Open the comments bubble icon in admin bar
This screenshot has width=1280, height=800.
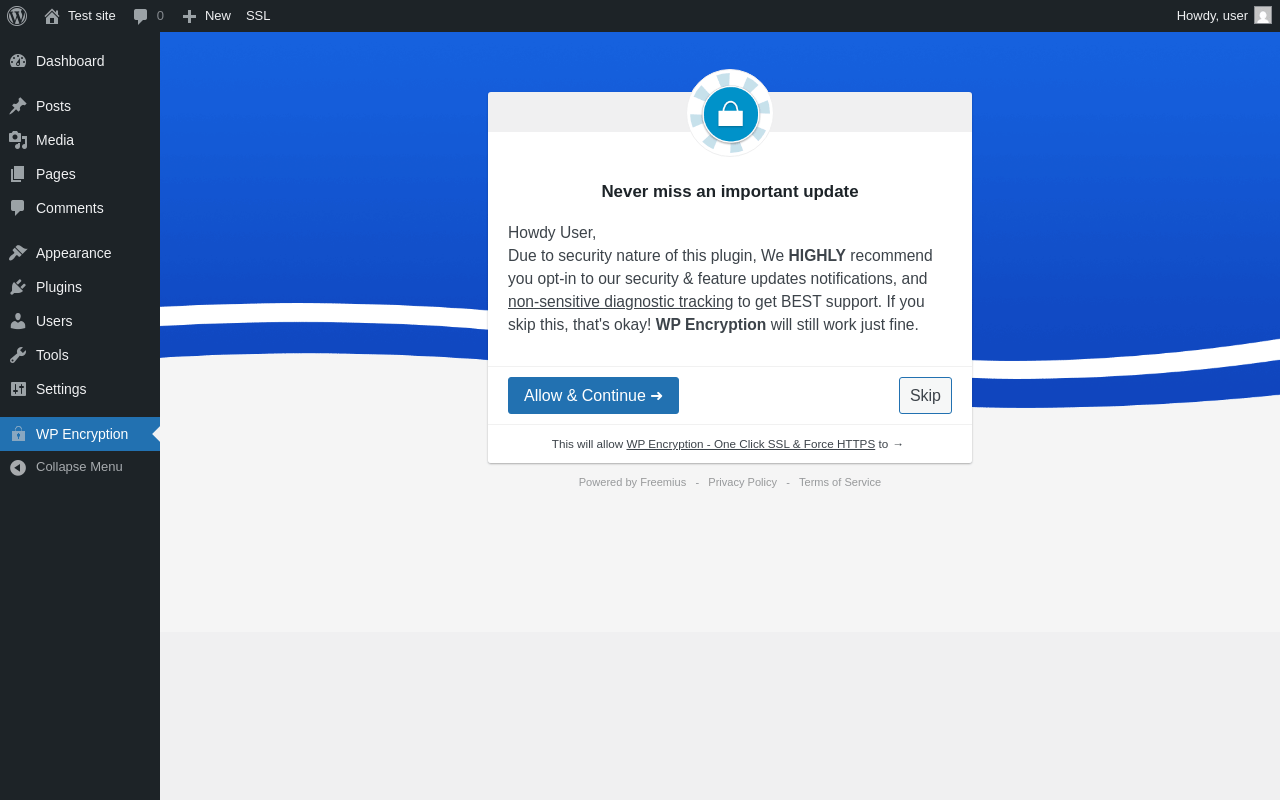point(141,16)
